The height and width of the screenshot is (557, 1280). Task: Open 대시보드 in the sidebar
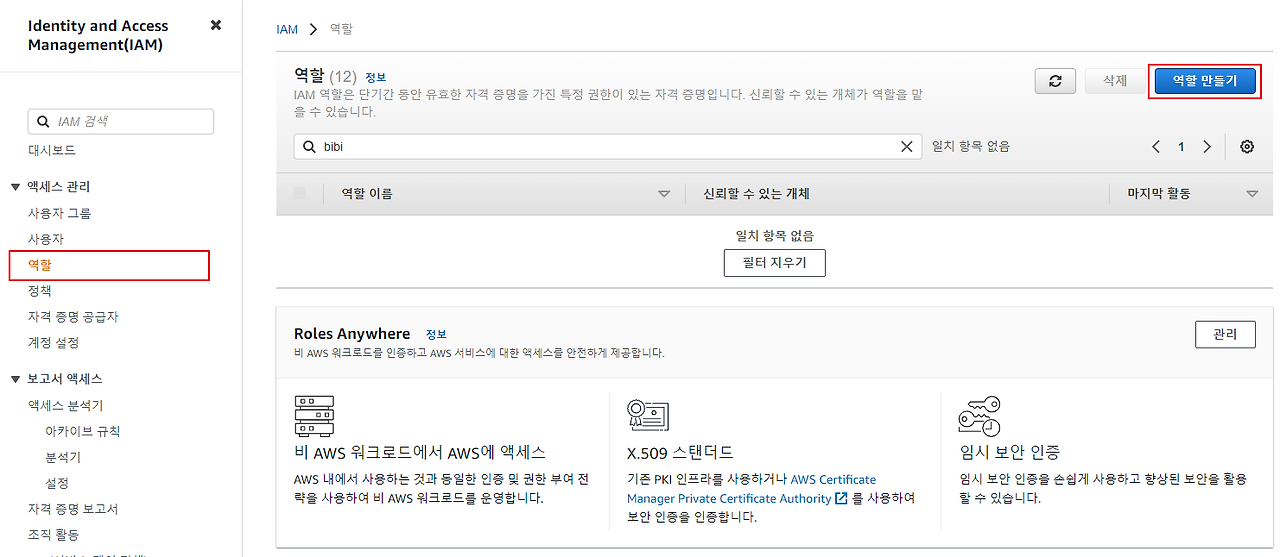coord(52,150)
